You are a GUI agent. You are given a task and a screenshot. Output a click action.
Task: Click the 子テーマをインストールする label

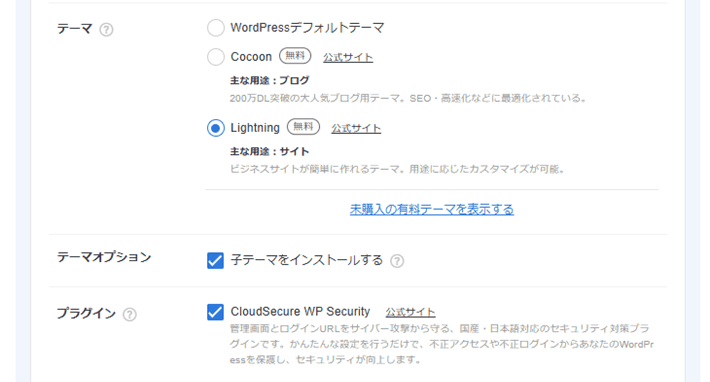[x=307, y=260]
